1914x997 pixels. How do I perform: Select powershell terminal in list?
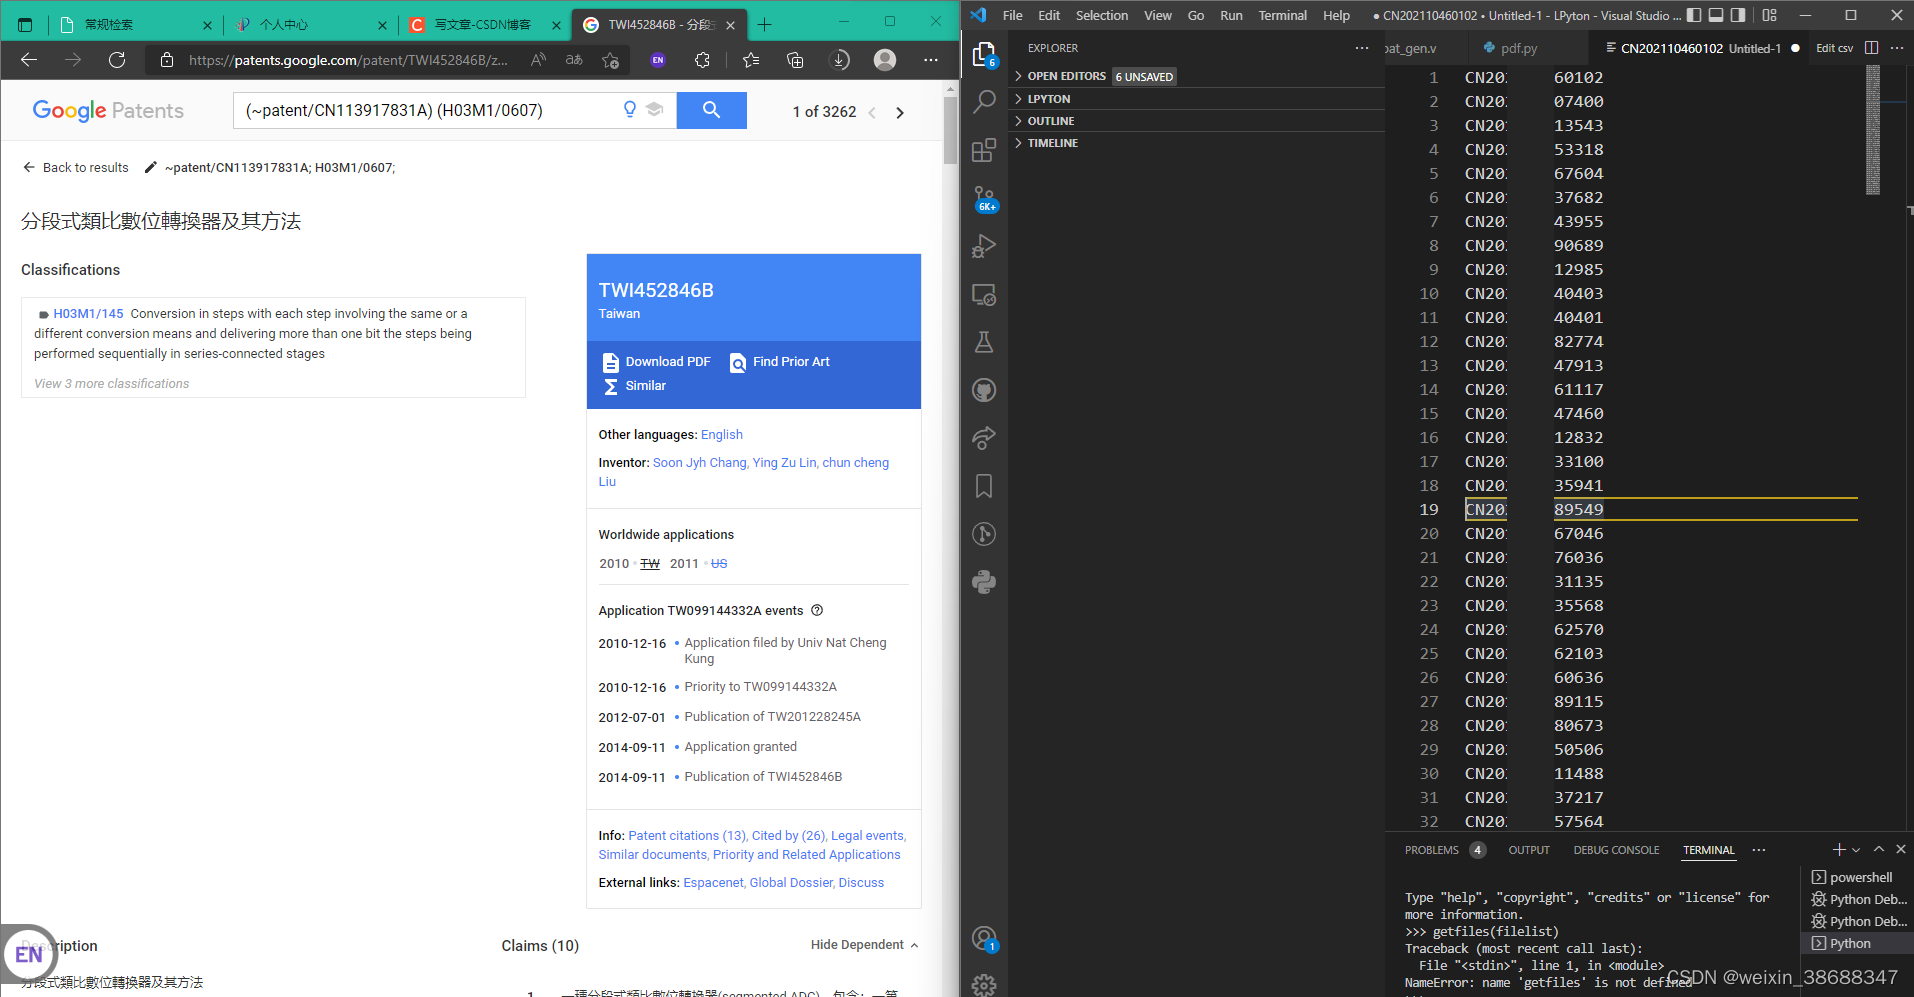coord(1859,877)
